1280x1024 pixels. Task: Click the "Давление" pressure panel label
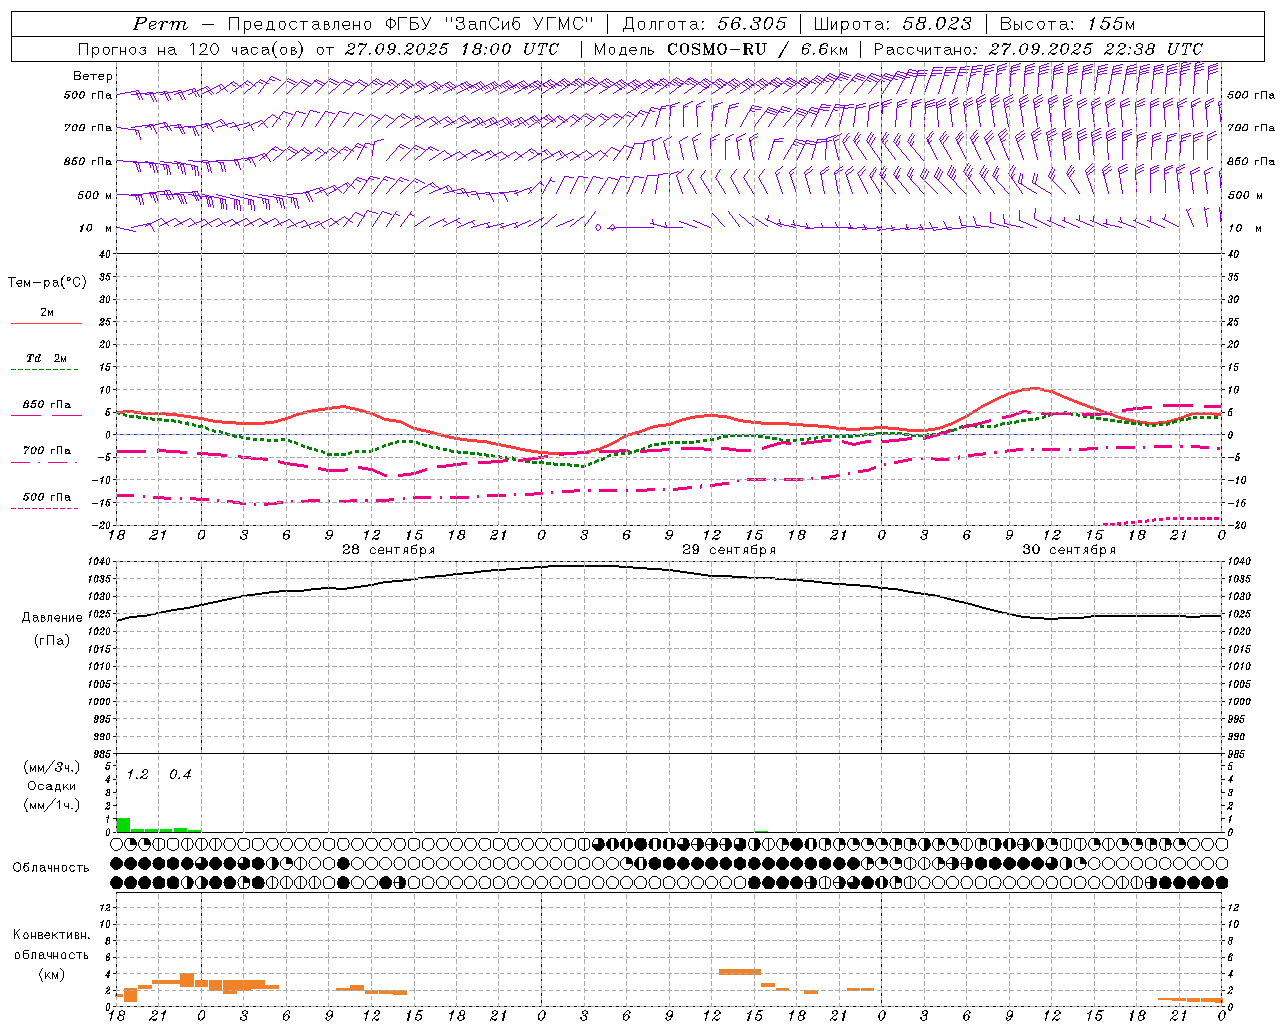coord(52,618)
